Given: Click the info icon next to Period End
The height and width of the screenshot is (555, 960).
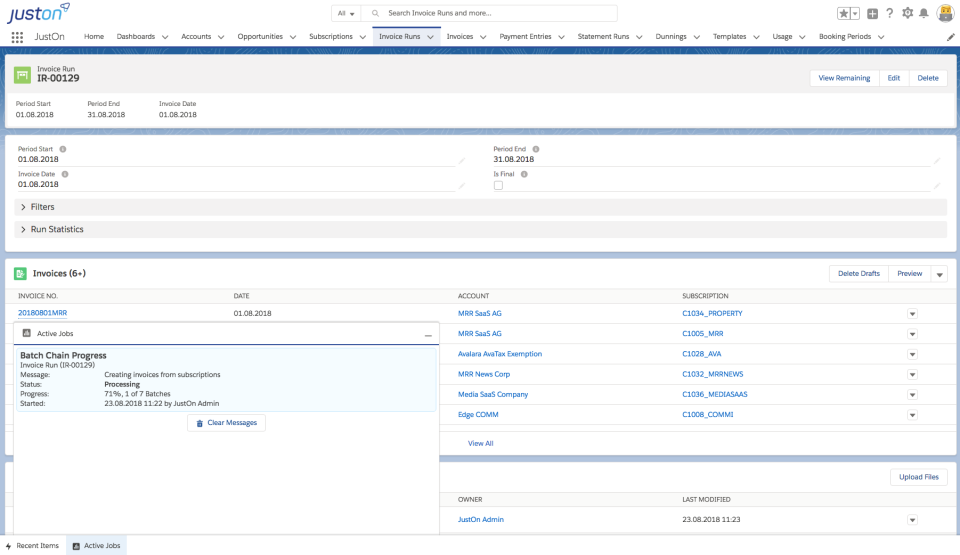Looking at the screenshot, I should coord(536,149).
